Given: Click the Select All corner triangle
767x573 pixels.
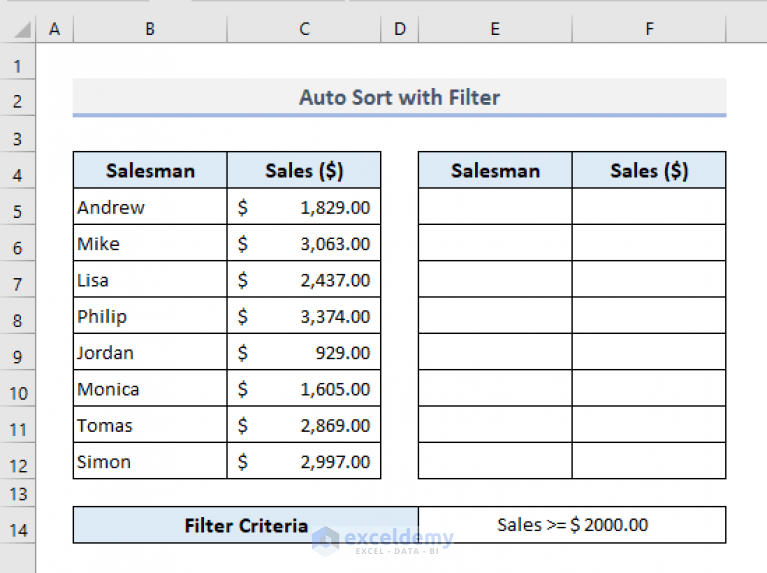Looking at the screenshot, I should [23, 29].
